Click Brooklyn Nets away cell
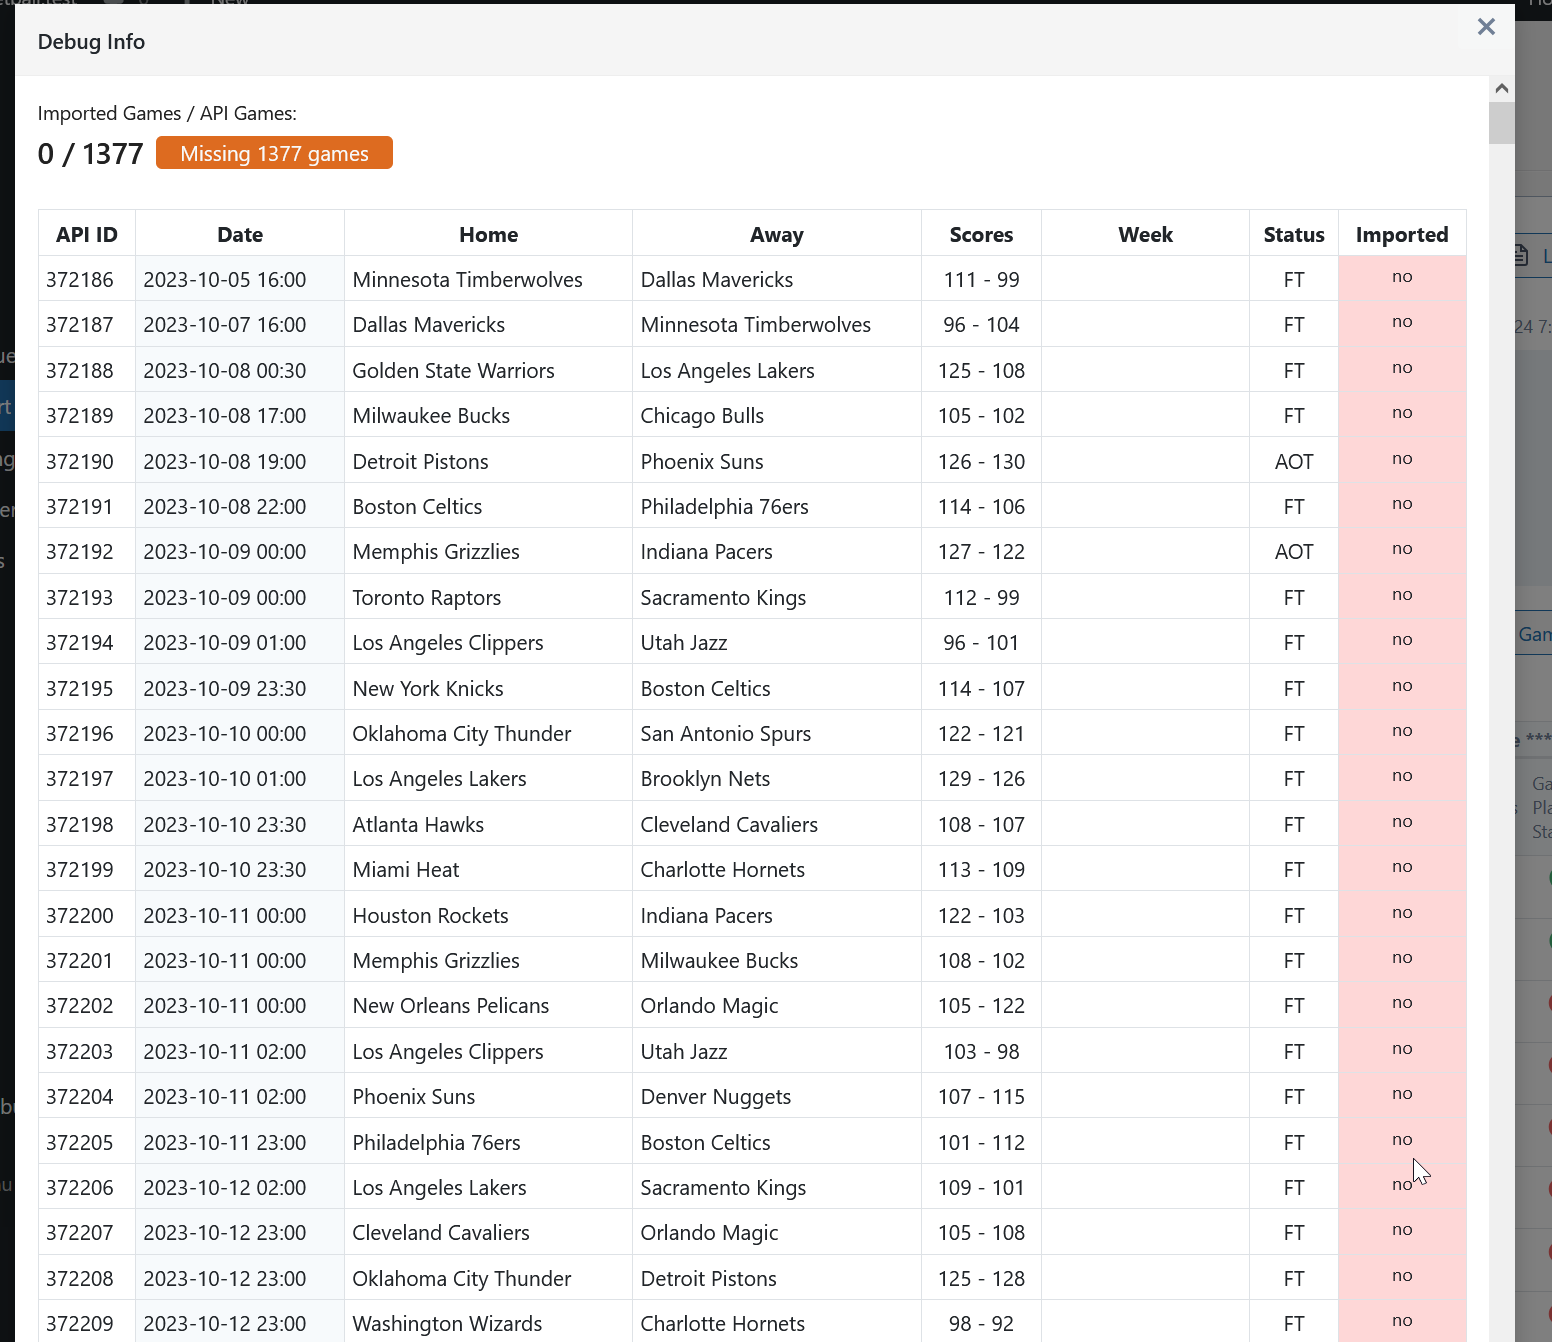Image resolution: width=1552 pixels, height=1342 pixels. pyautogui.click(x=777, y=779)
